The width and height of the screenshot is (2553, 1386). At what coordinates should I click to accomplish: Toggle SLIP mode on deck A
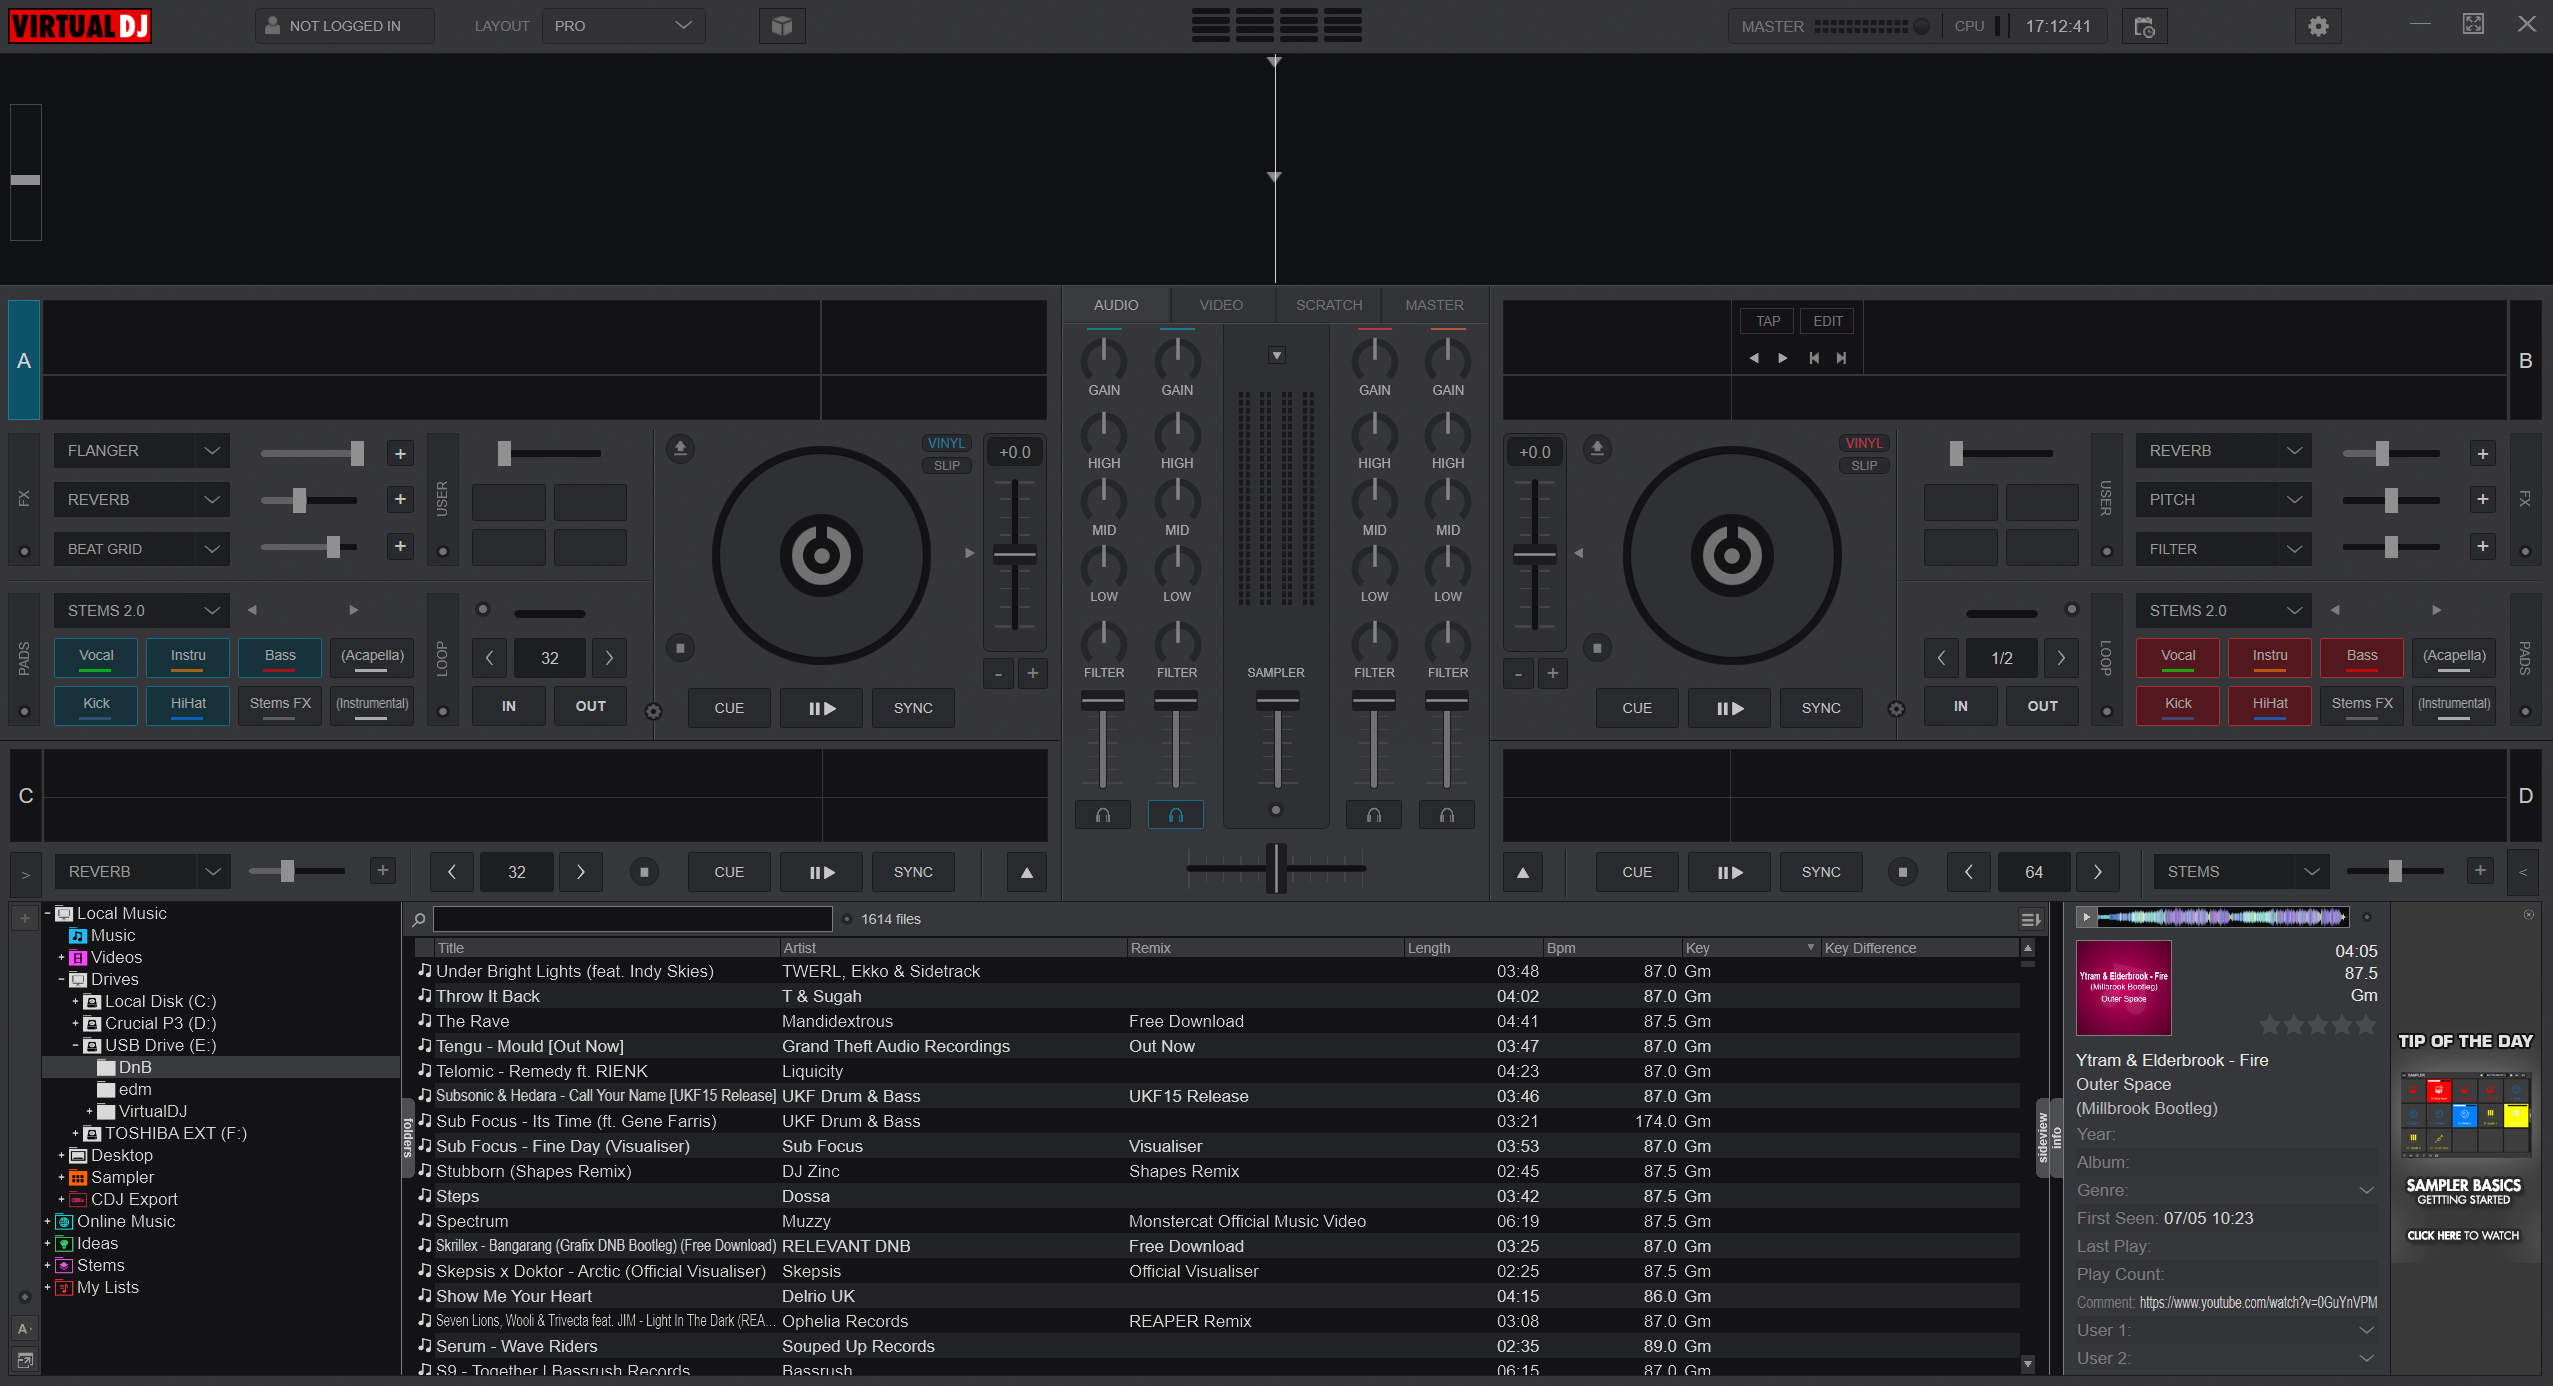click(x=946, y=465)
